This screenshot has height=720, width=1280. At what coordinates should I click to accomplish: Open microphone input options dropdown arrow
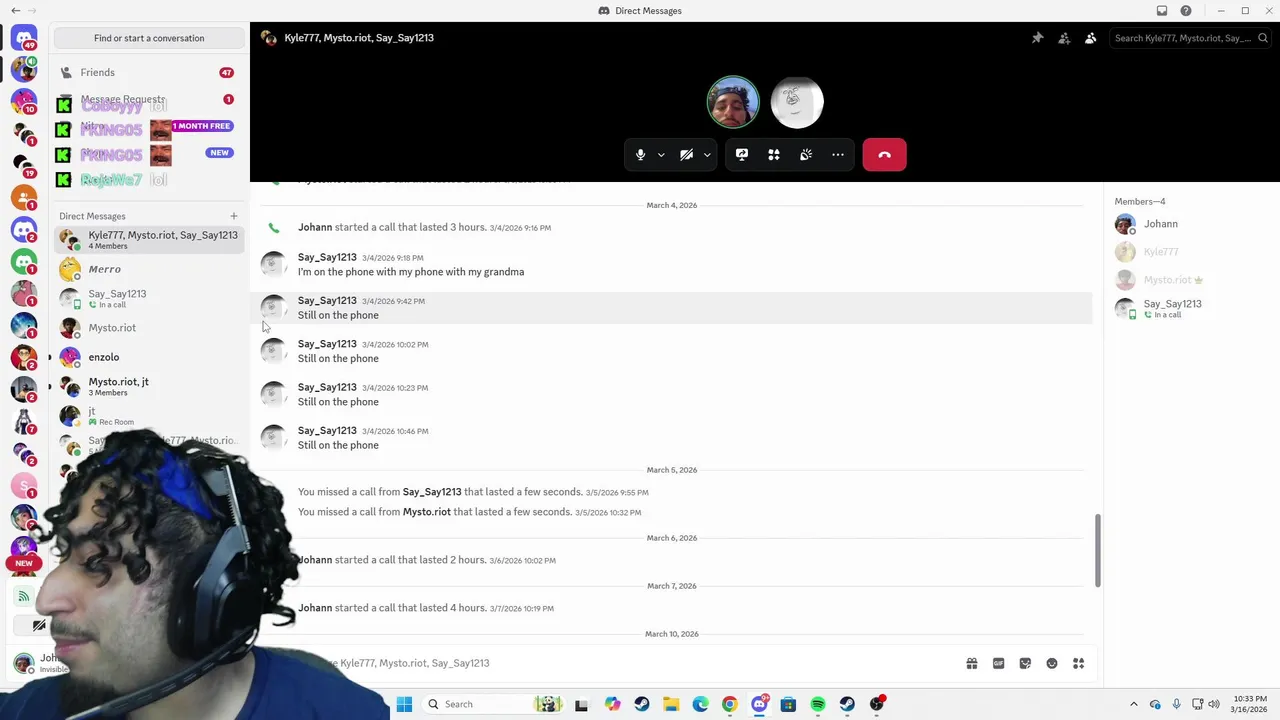(x=661, y=155)
